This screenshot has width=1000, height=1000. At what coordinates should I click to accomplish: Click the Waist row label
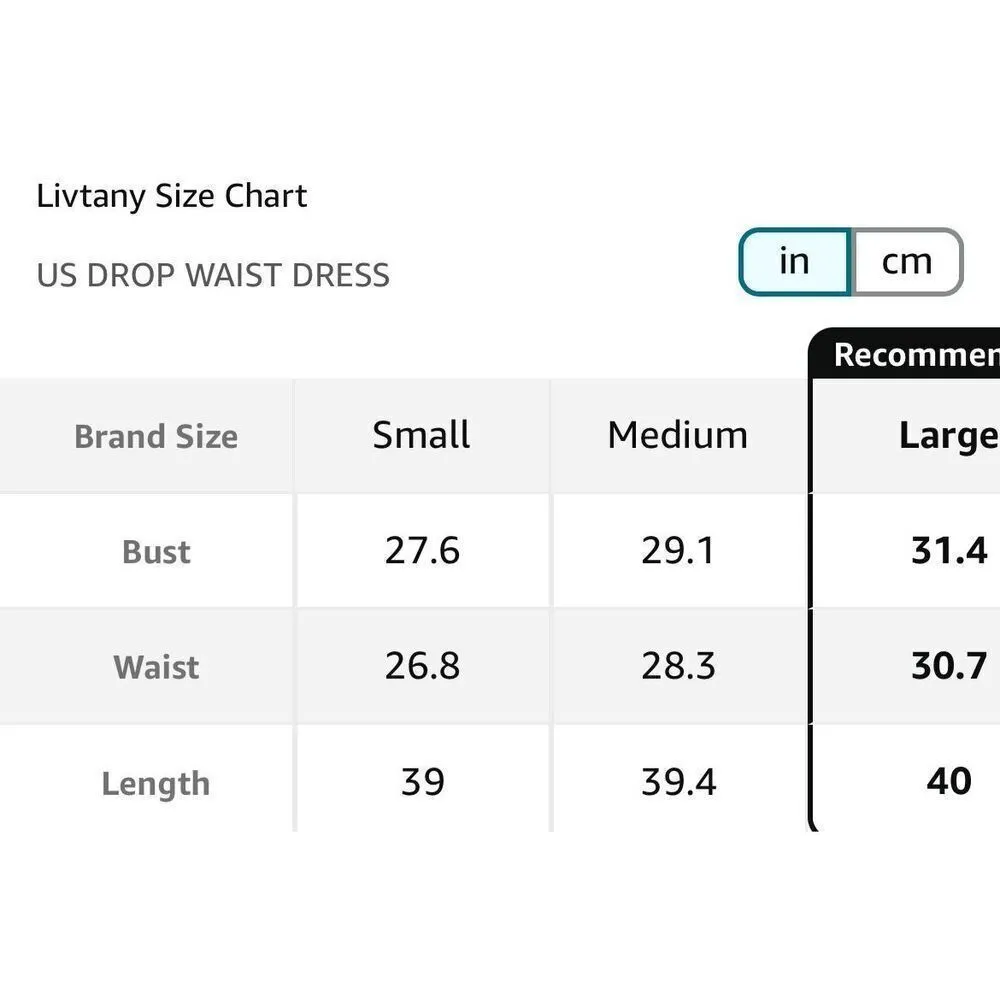tap(156, 667)
